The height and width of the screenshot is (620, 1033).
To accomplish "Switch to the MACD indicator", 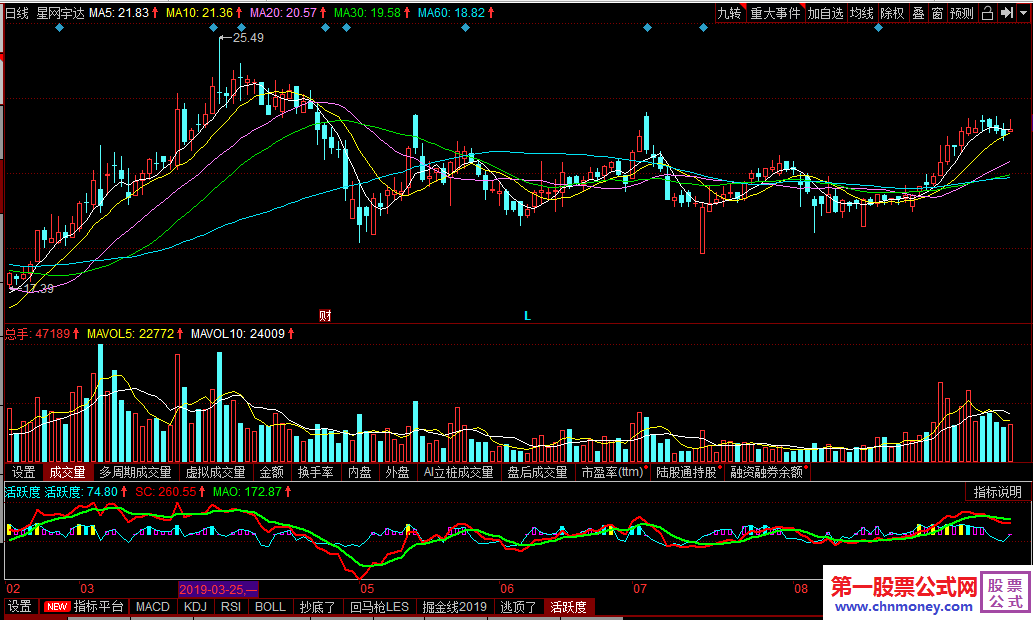I will pos(153,607).
